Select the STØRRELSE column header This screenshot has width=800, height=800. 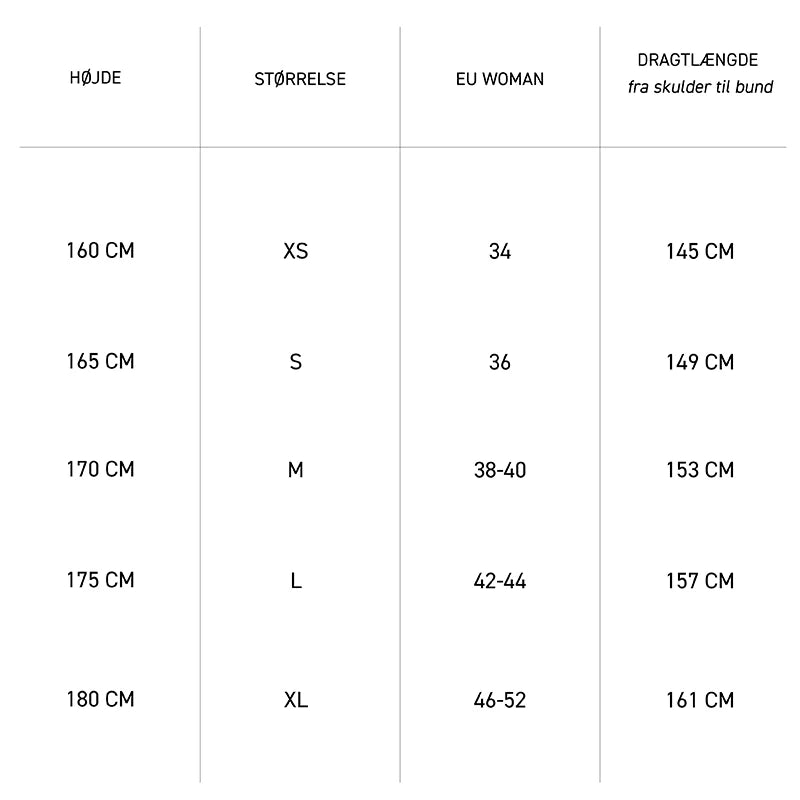click(300, 79)
